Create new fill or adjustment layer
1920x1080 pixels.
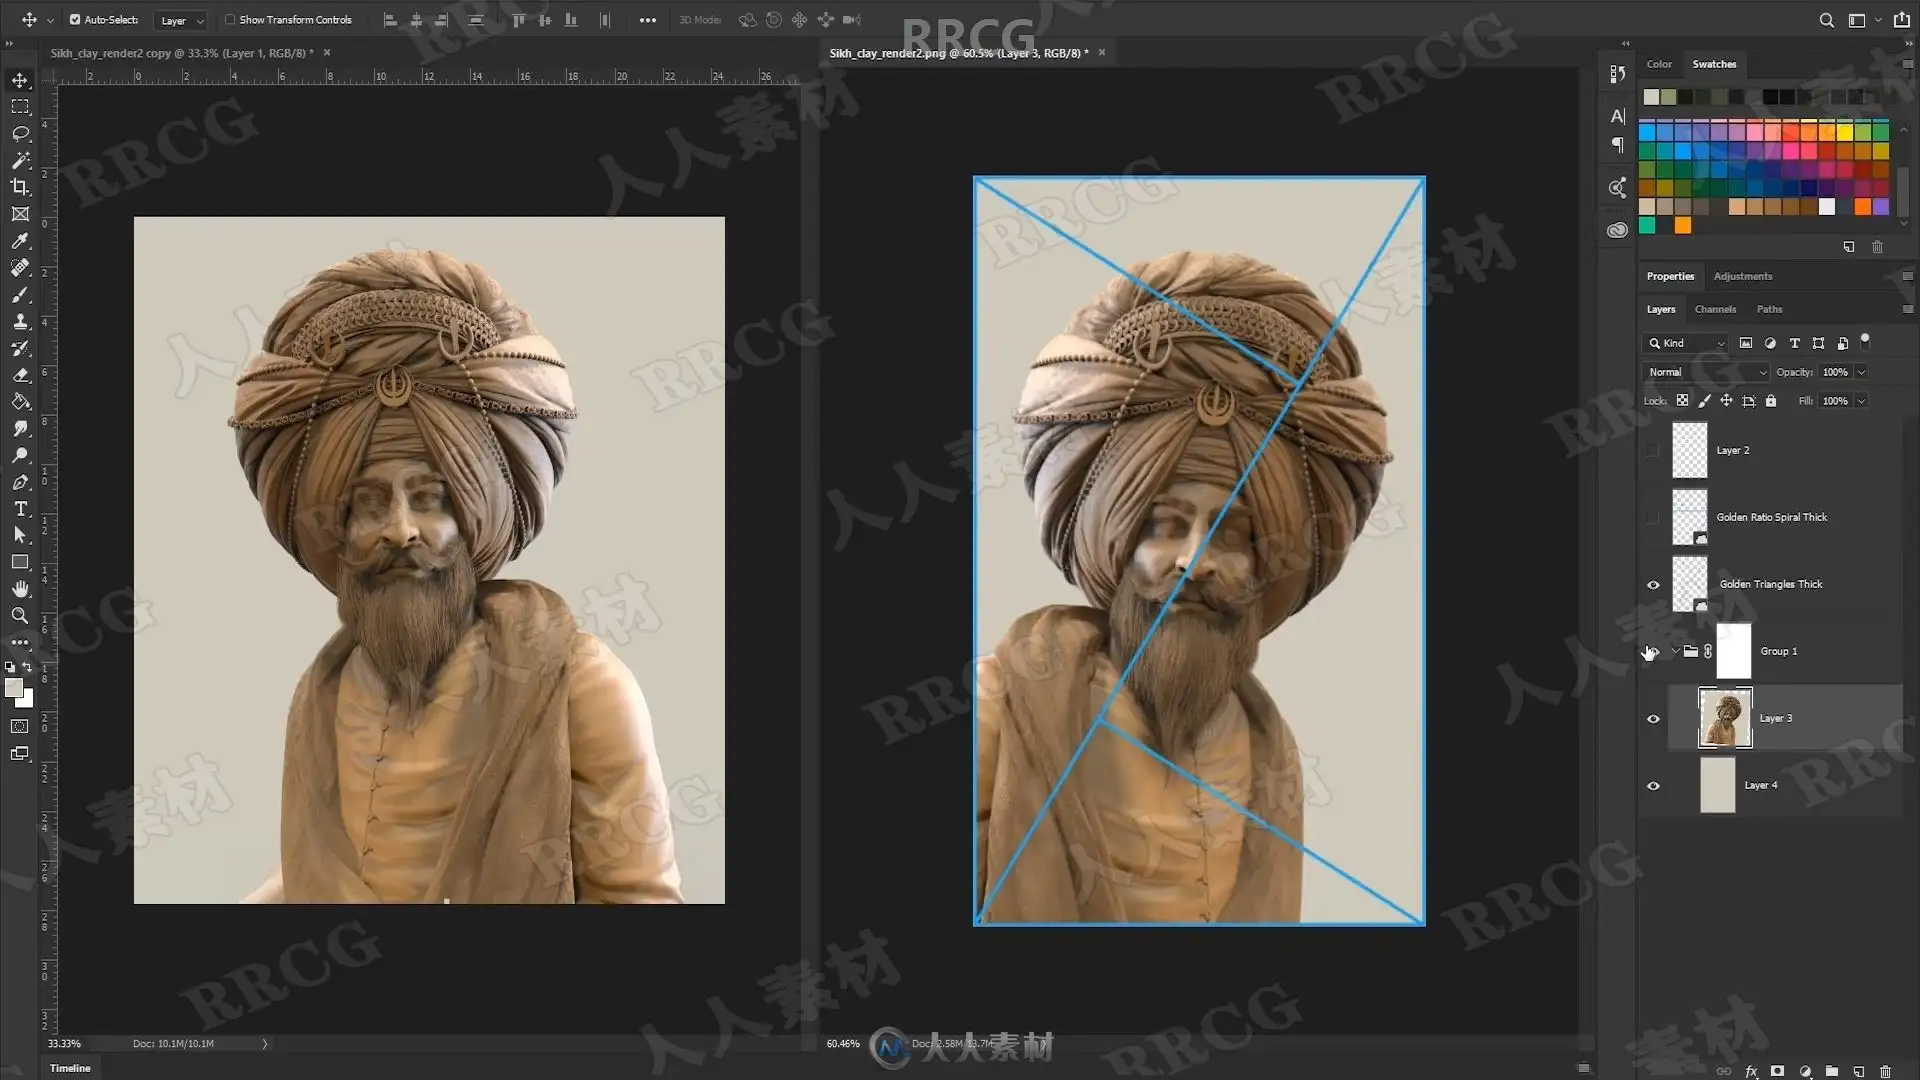coord(1805,1071)
